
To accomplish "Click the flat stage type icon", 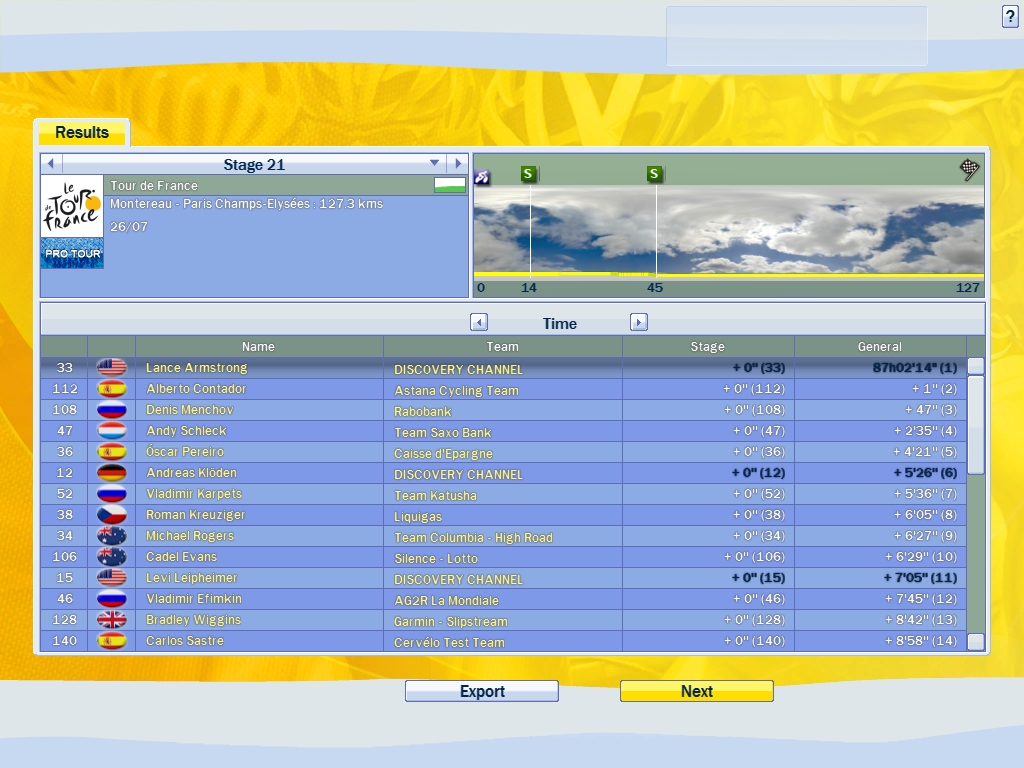I will [x=450, y=185].
